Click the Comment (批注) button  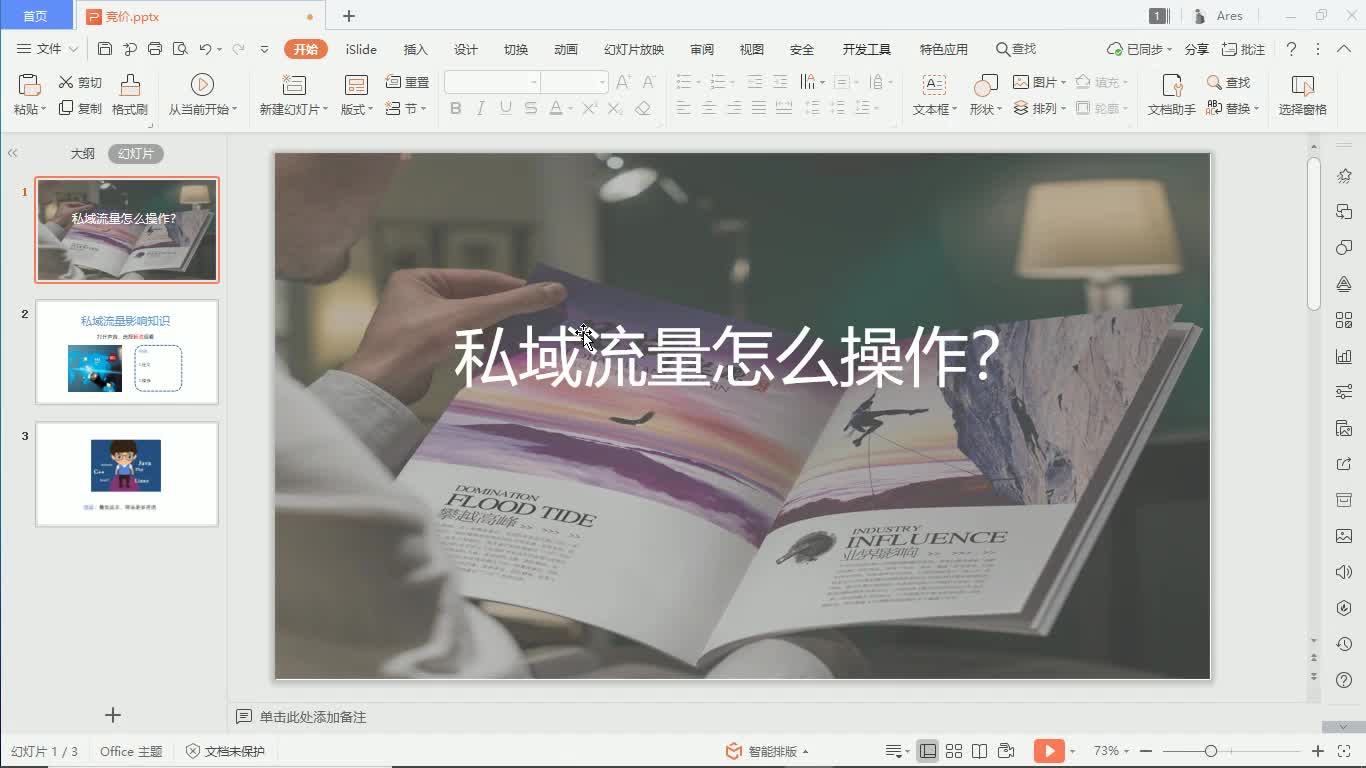(1243, 49)
